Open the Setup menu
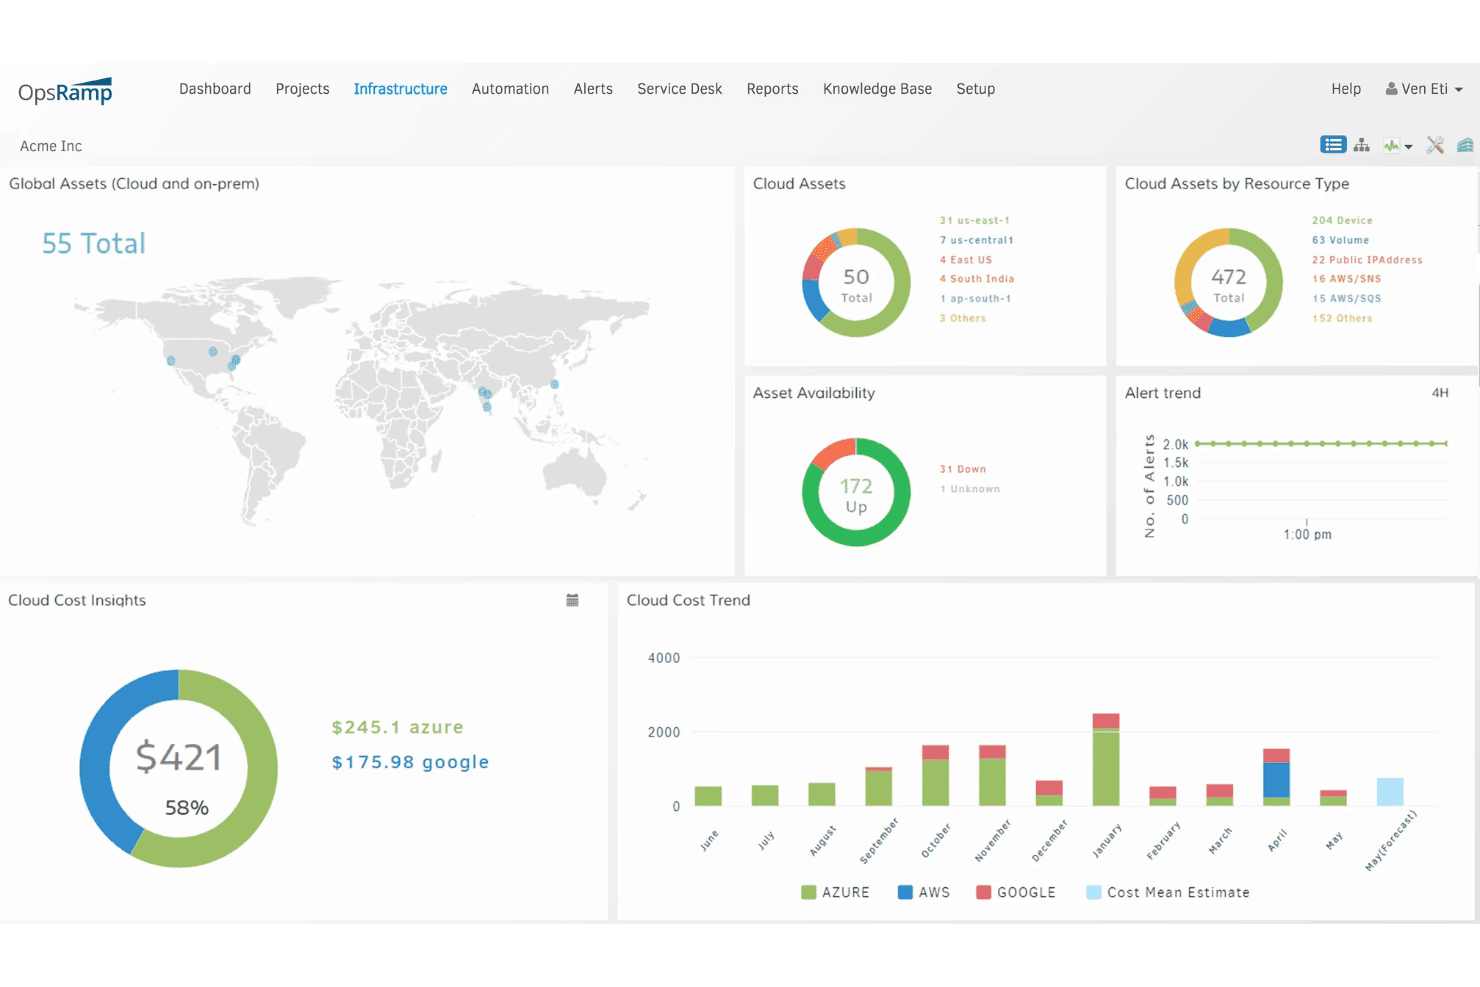The image size is (1480, 987). (x=976, y=89)
